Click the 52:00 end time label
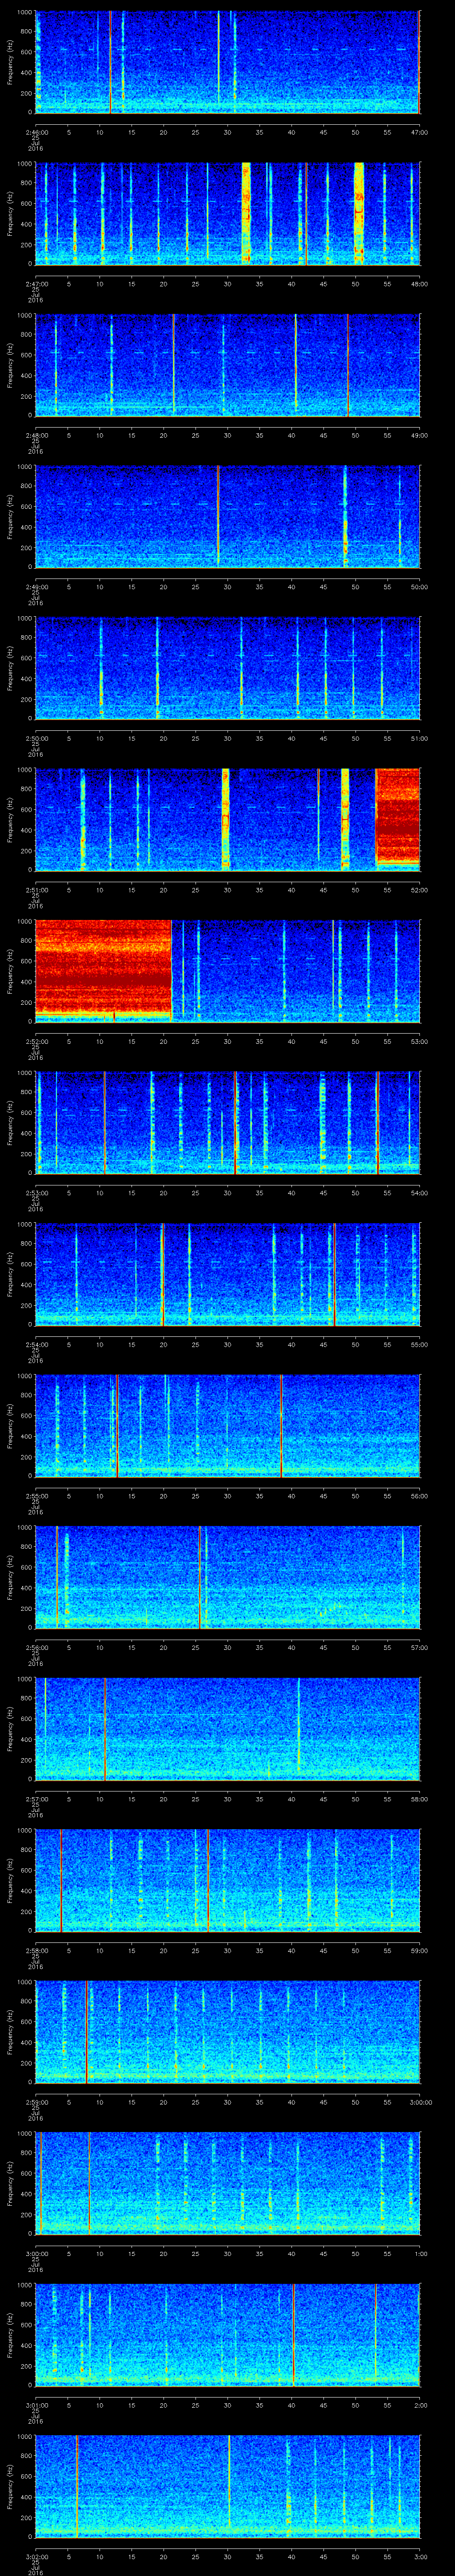 (420, 890)
